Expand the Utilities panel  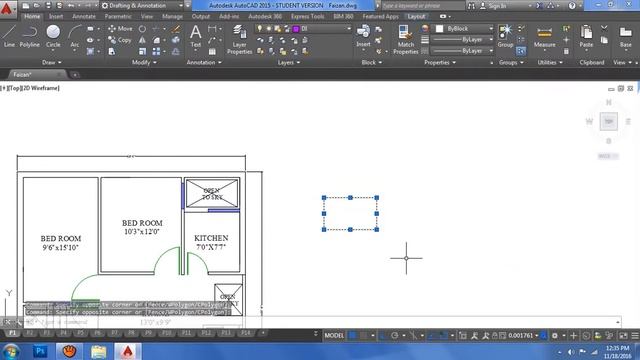click(550, 62)
